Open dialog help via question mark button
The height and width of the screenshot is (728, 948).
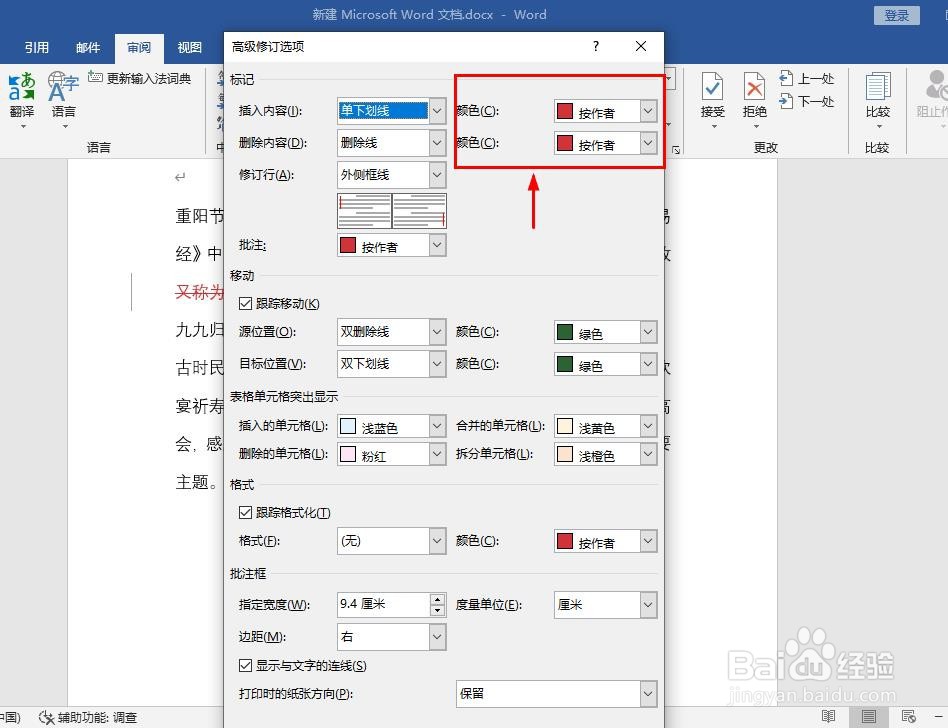coord(595,47)
